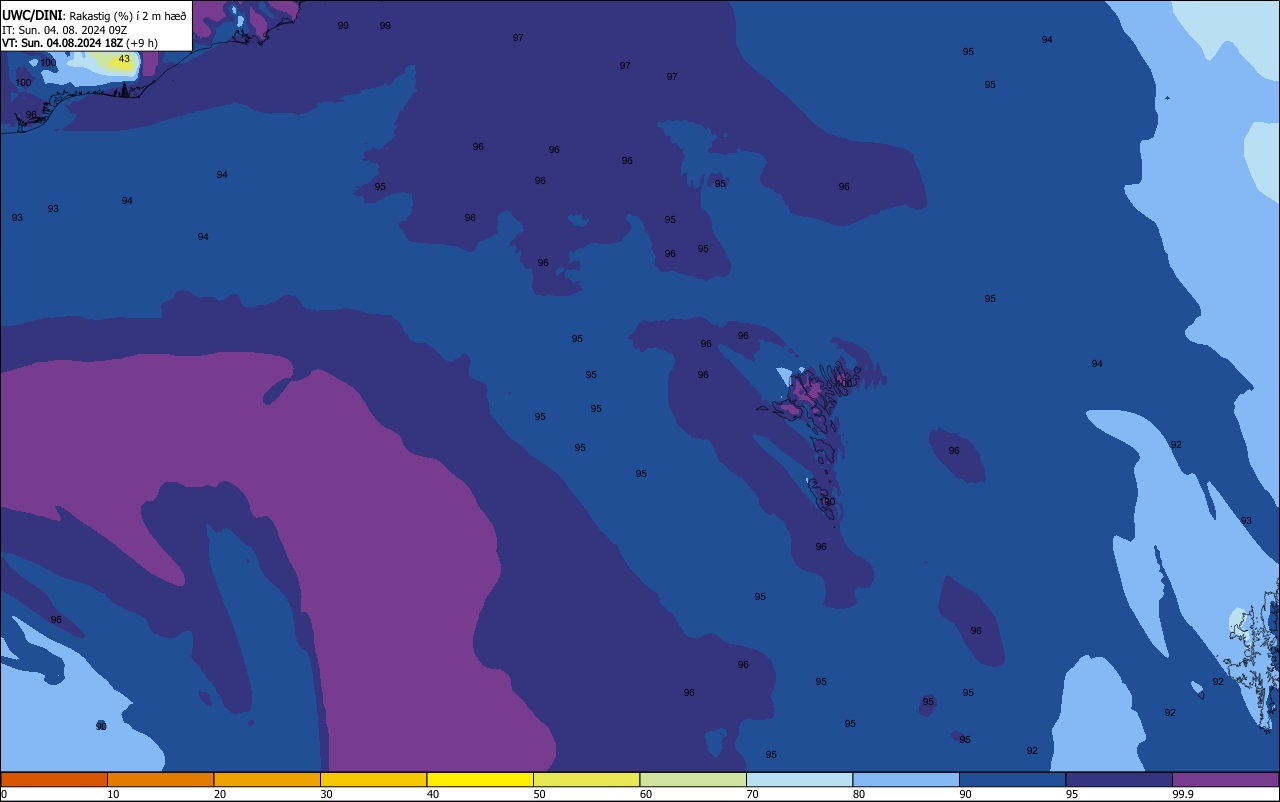Screen dimensions: 1280x802
Task: Click the 60–70 pale green legend swatch
Action: 693,779
